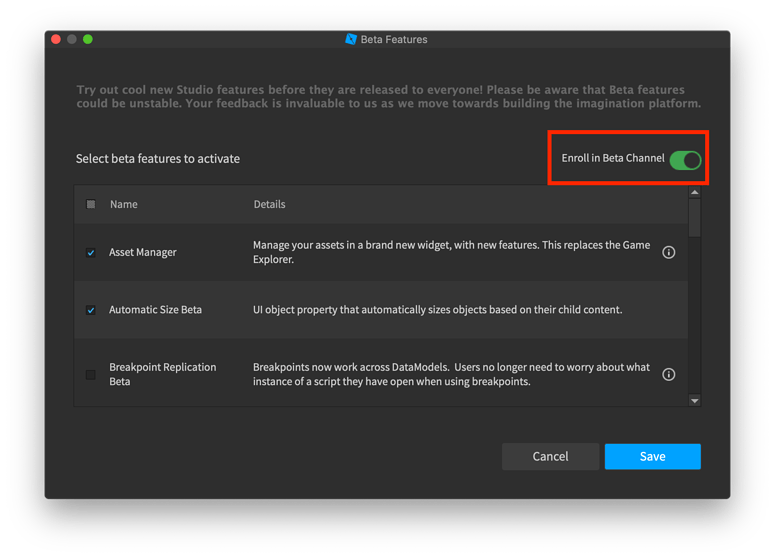Select the Breakpoint Replication Beta label
The height and width of the screenshot is (558, 775).
[x=163, y=374]
